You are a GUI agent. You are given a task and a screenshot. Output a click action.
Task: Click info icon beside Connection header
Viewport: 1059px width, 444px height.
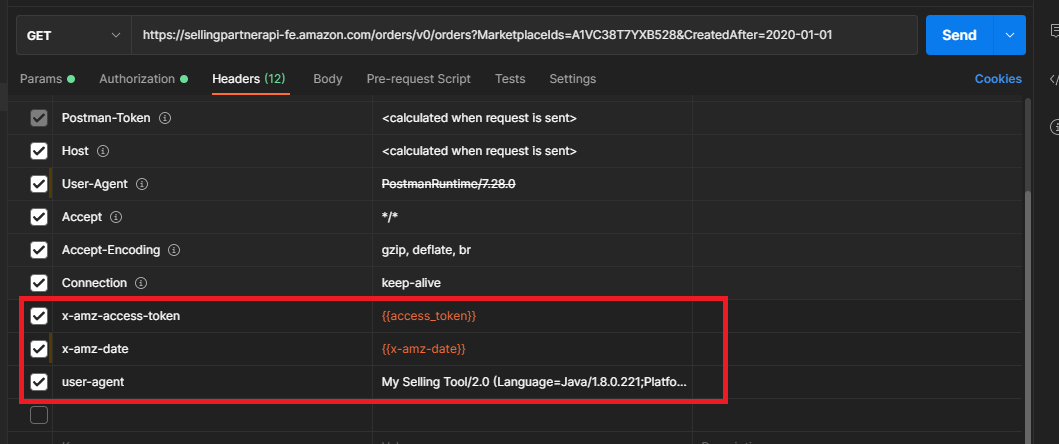(142, 283)
